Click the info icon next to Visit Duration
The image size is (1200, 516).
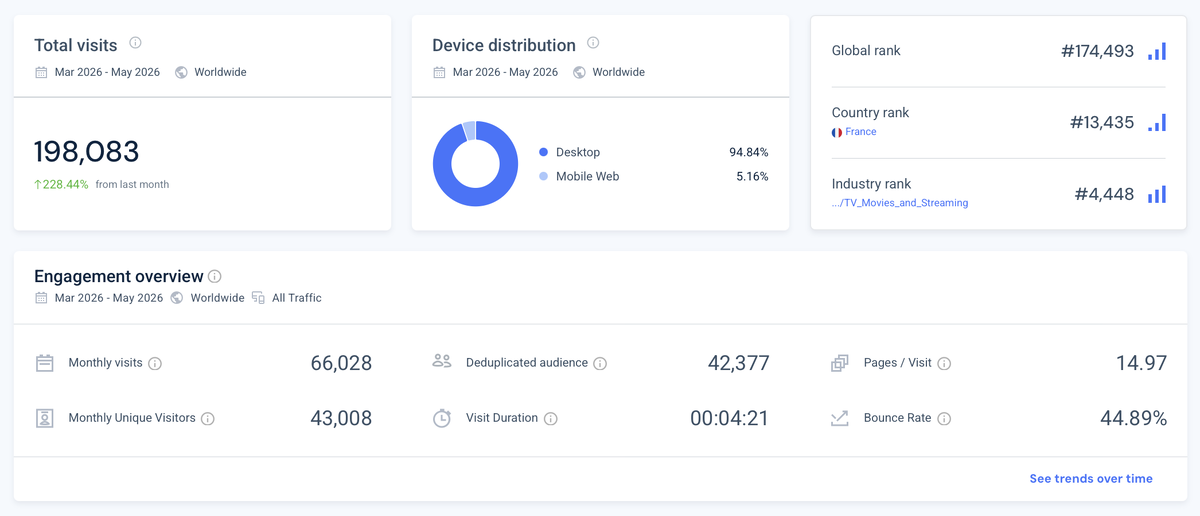(x=550, y=419)
